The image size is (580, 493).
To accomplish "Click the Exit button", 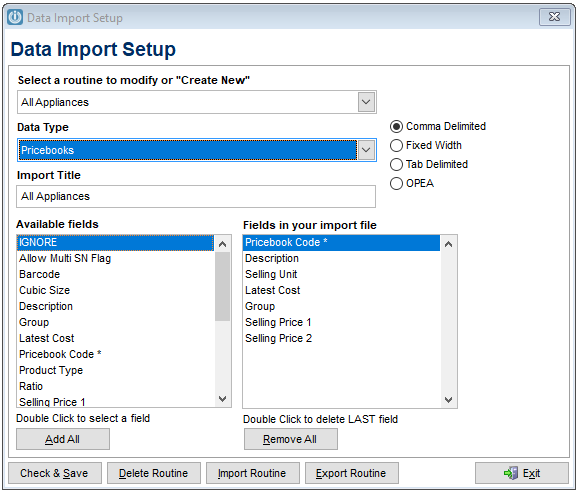I will pyautogui.click(x=522, y=473).
